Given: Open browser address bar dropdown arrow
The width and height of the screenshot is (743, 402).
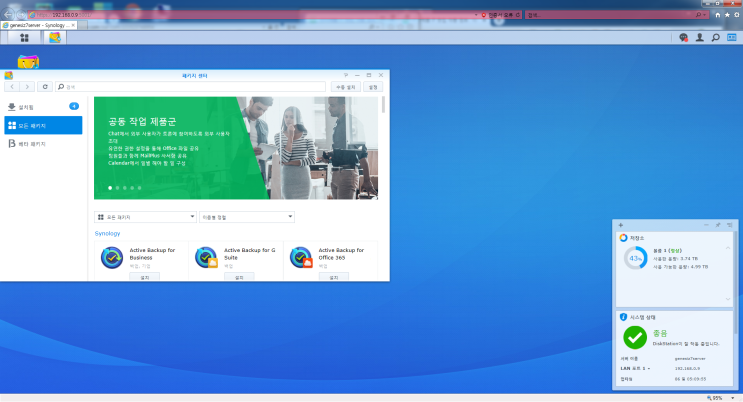Looking at the screenshot, I should [x=476, y=15].
